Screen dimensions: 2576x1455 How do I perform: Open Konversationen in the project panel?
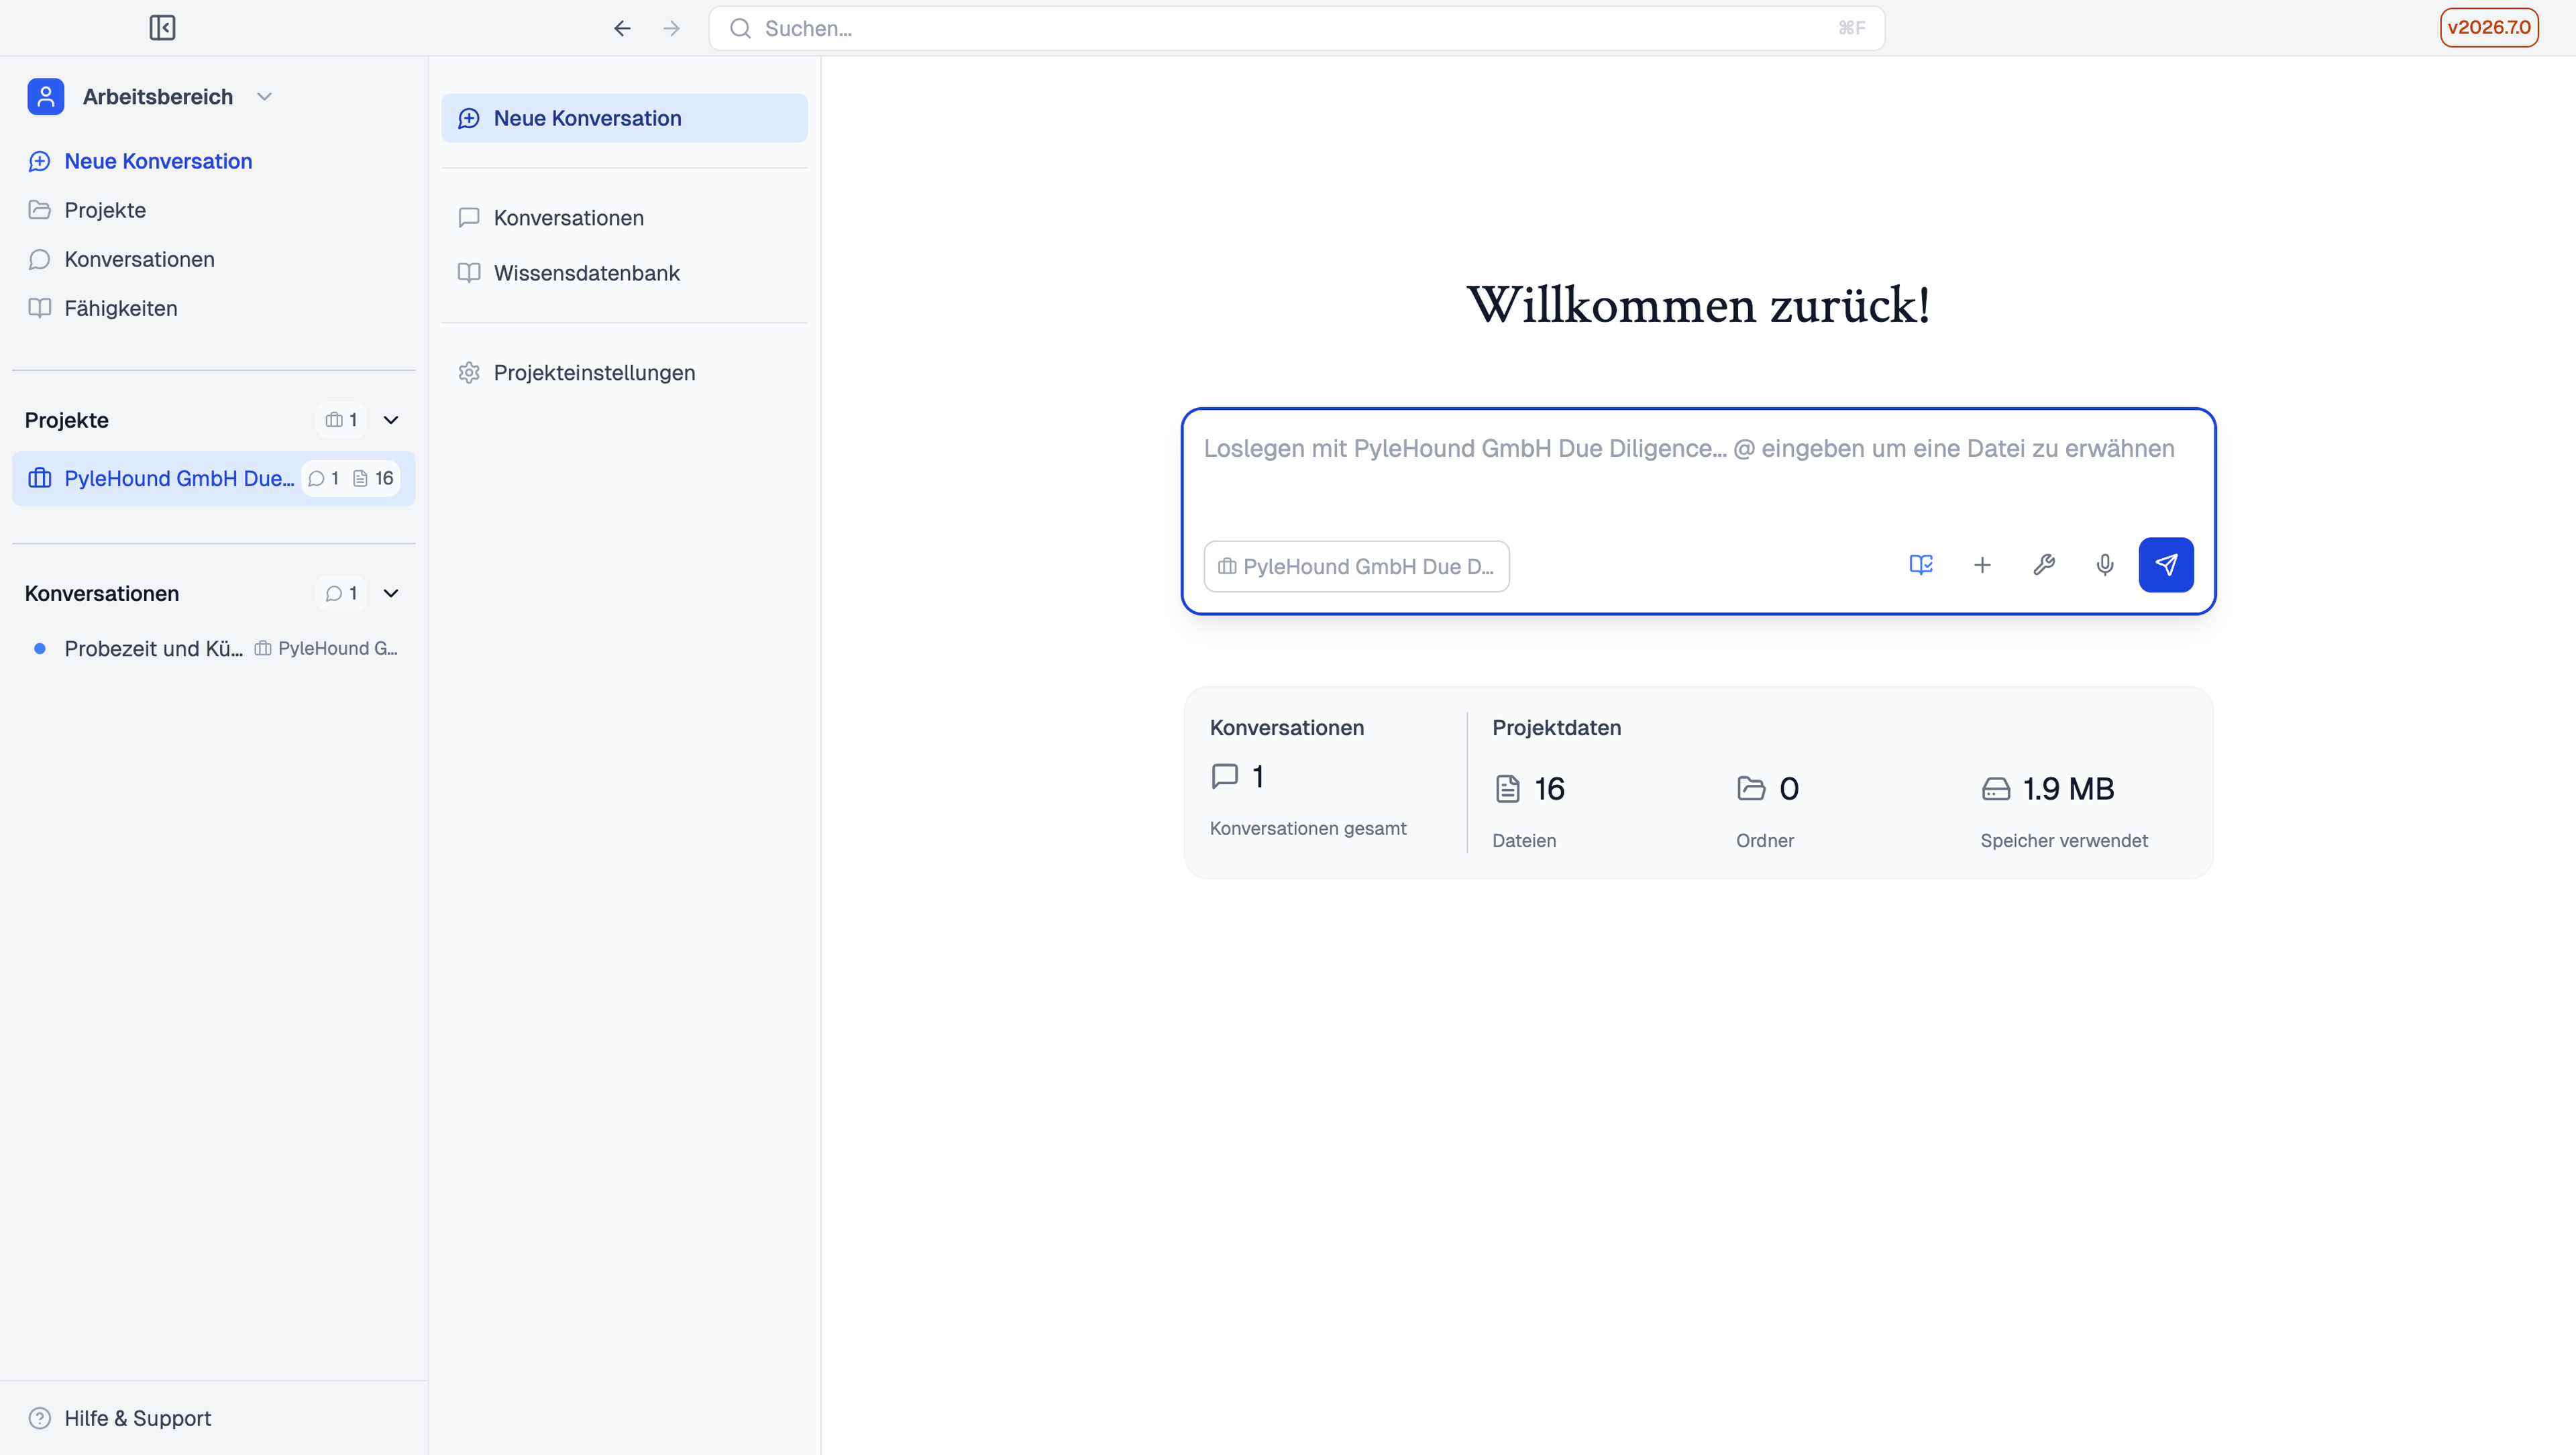[x=624, y=218]
